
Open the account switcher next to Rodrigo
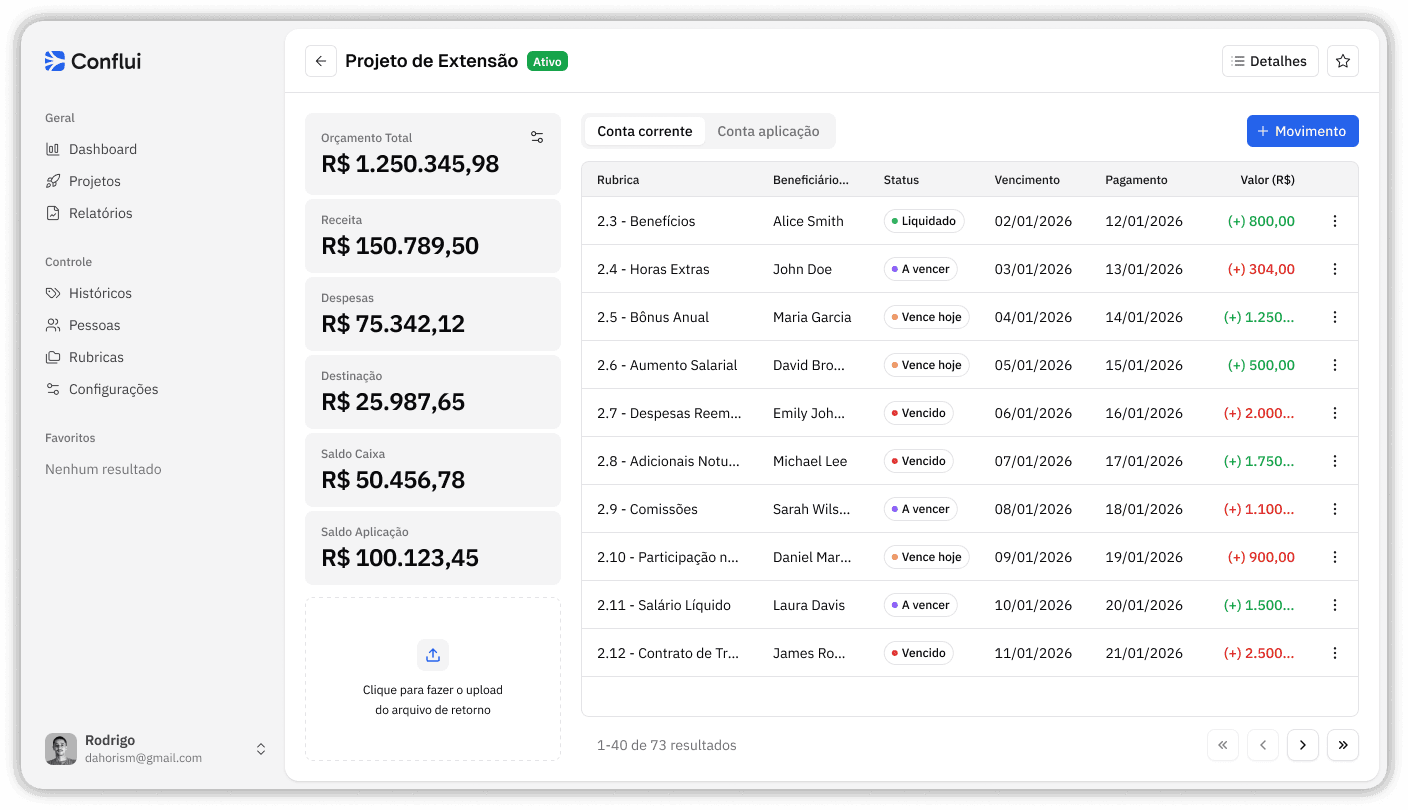(260, 748)
